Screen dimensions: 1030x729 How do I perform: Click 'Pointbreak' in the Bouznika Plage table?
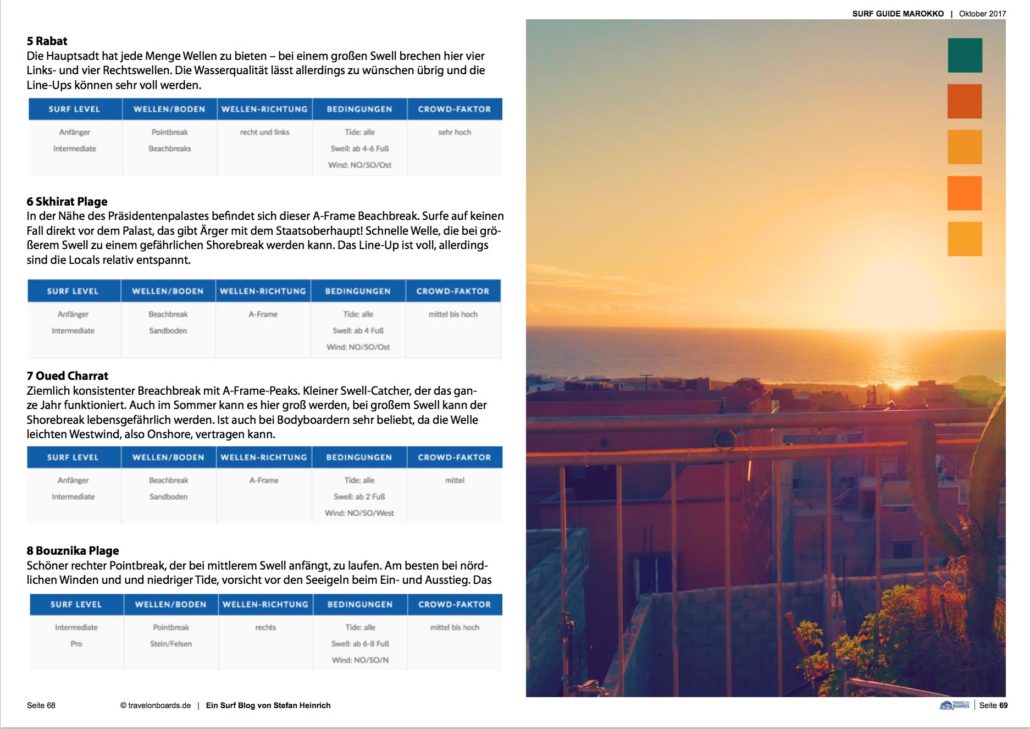pyautogui.click(x=171, y=627)
